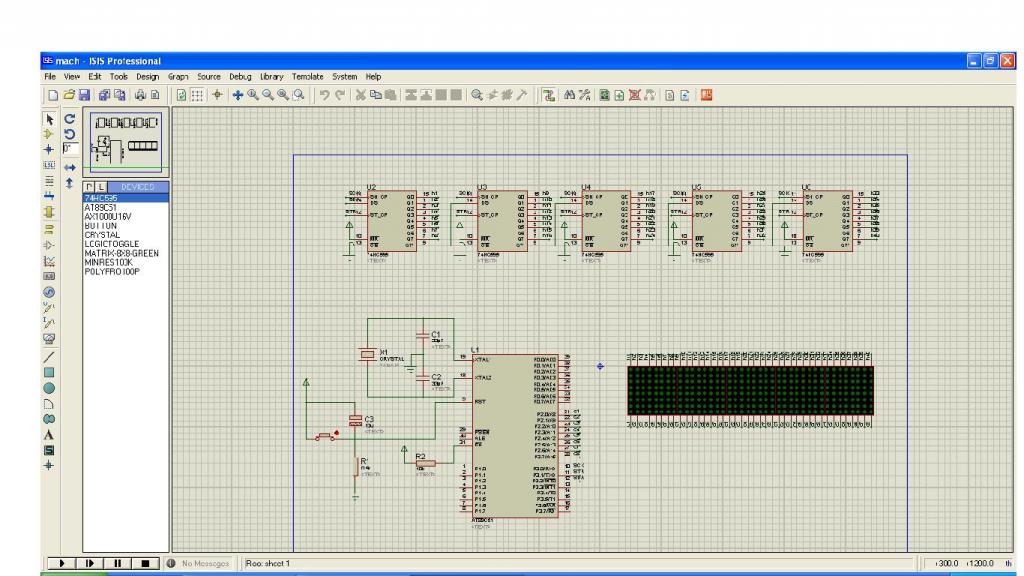
Task: Pick the junction dot mode tool
Action: click(x=49, y=150)
